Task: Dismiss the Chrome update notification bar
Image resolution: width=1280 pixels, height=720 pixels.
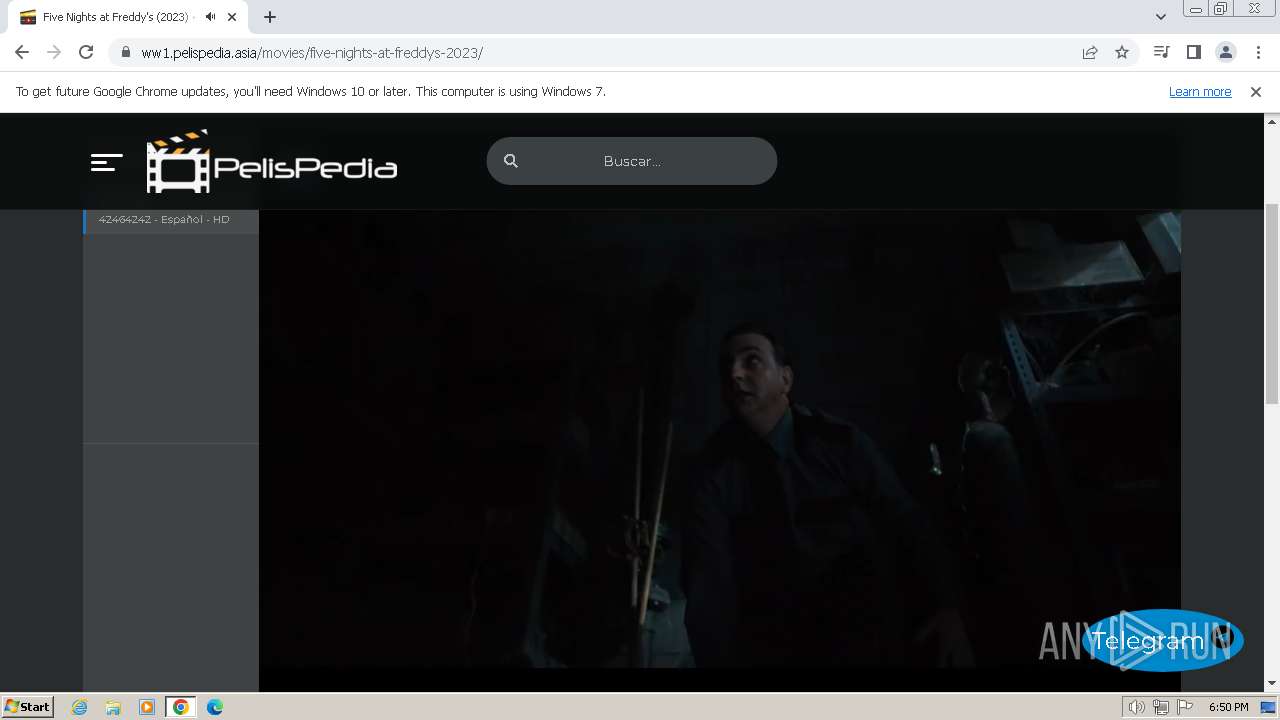Action: click(1256, 91)
